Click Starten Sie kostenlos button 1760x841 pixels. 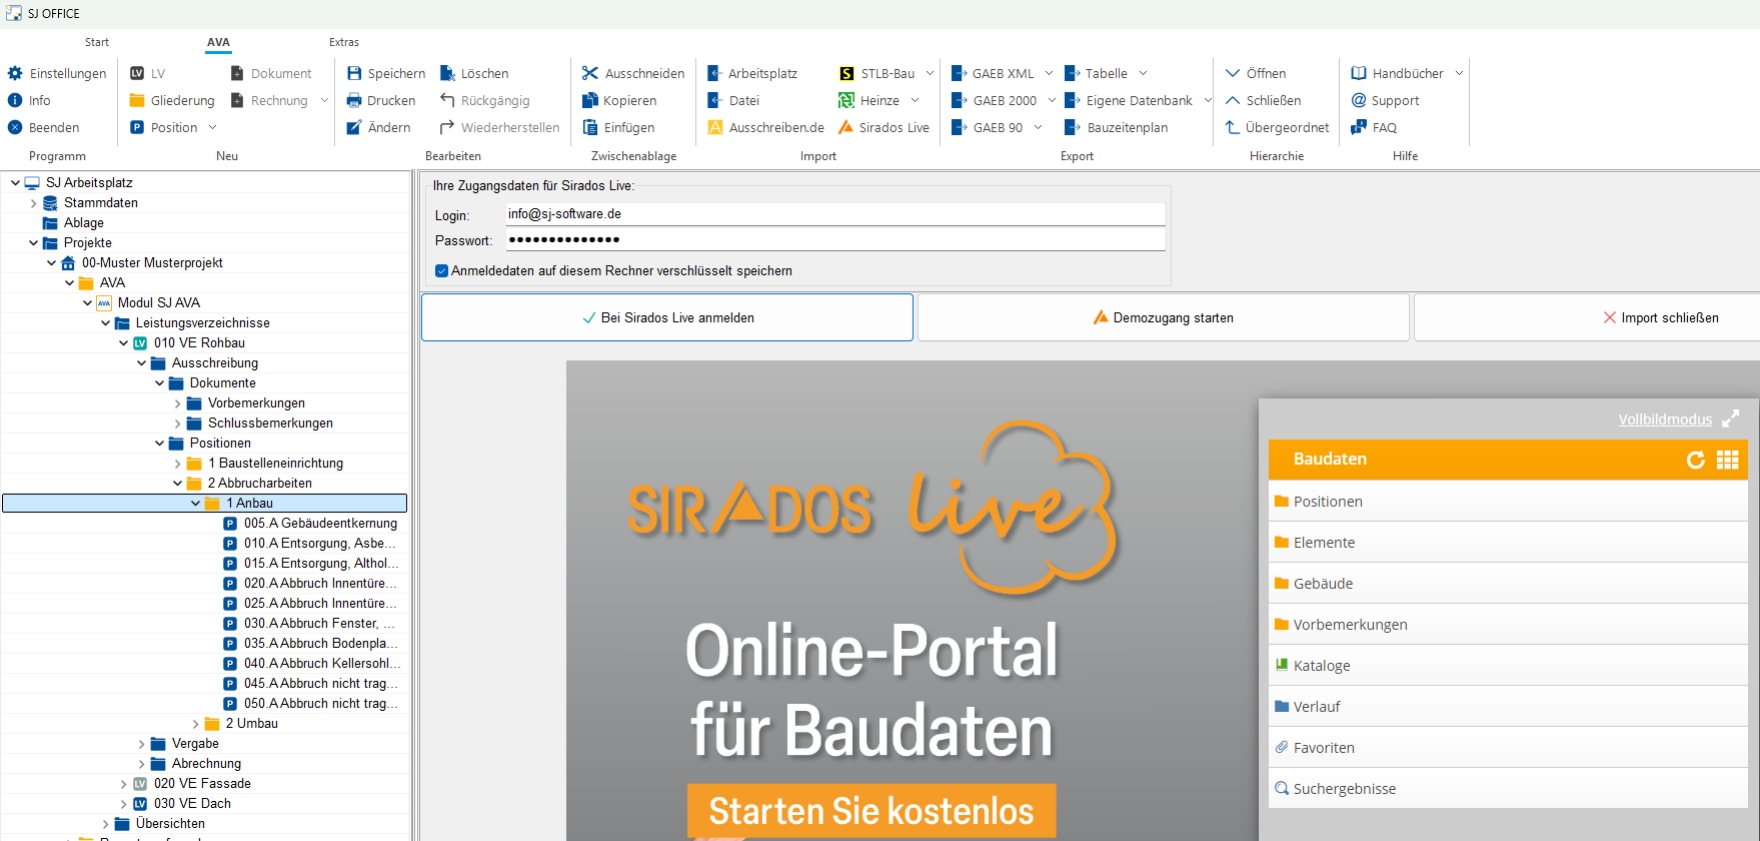point(871,811)
